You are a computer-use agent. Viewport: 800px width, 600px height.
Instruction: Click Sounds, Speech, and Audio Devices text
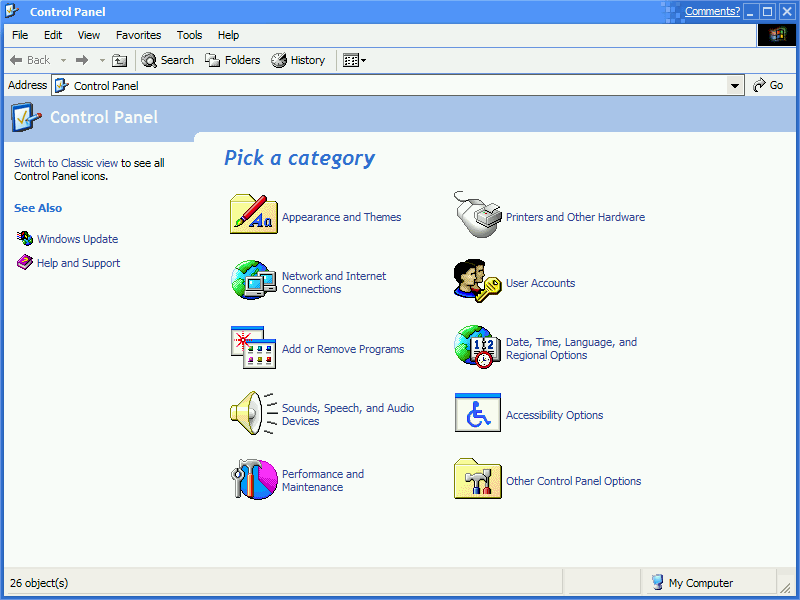tap(348, 414)
